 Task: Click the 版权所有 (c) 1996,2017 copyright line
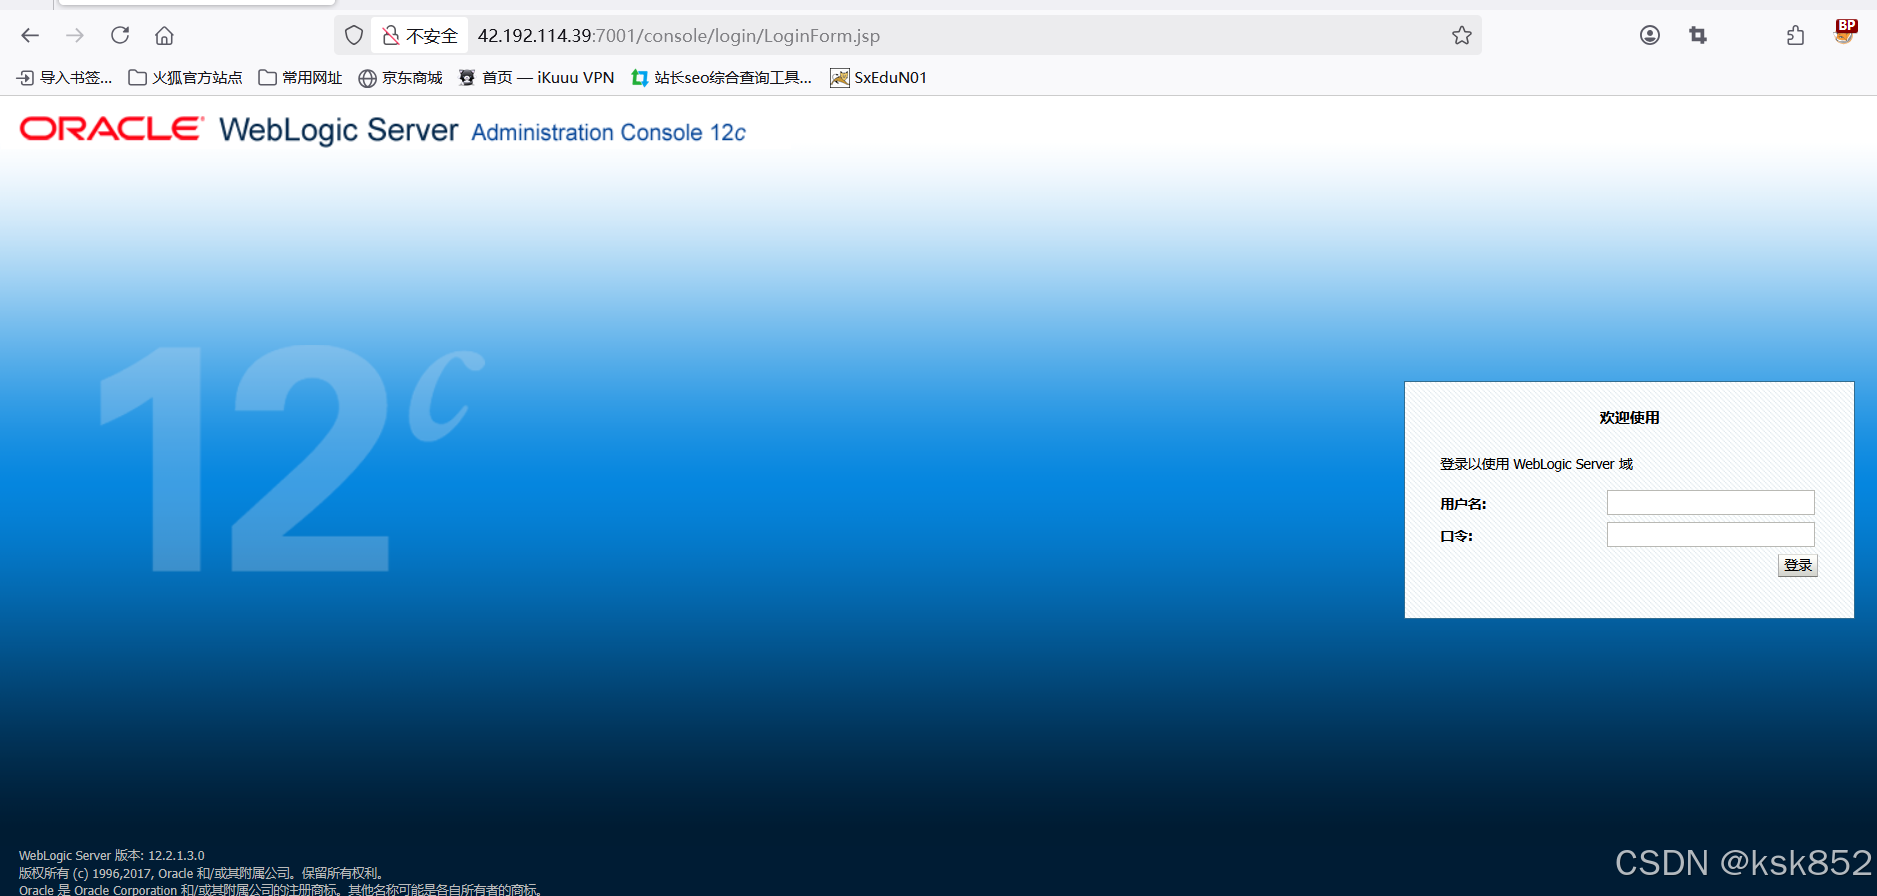coord(201,873)
